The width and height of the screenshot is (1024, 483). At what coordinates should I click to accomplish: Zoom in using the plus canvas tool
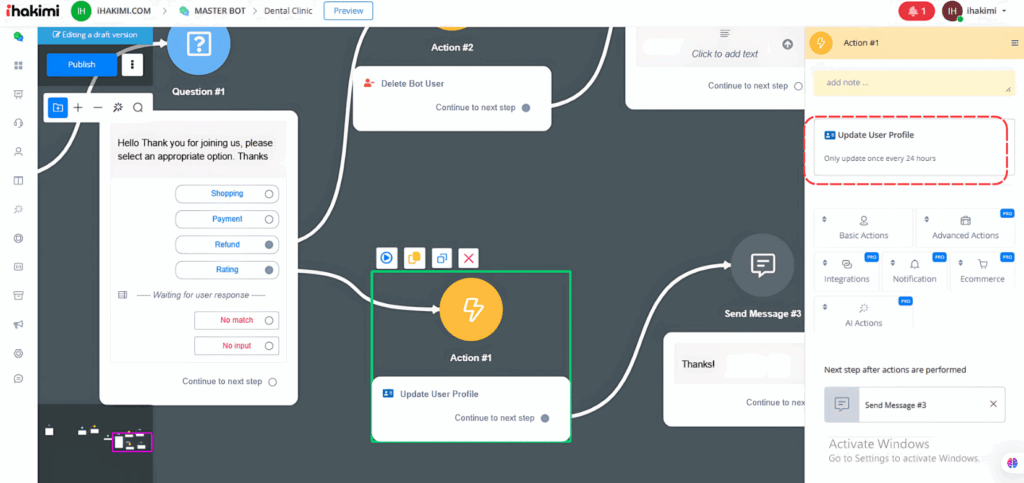coord(78,107)
